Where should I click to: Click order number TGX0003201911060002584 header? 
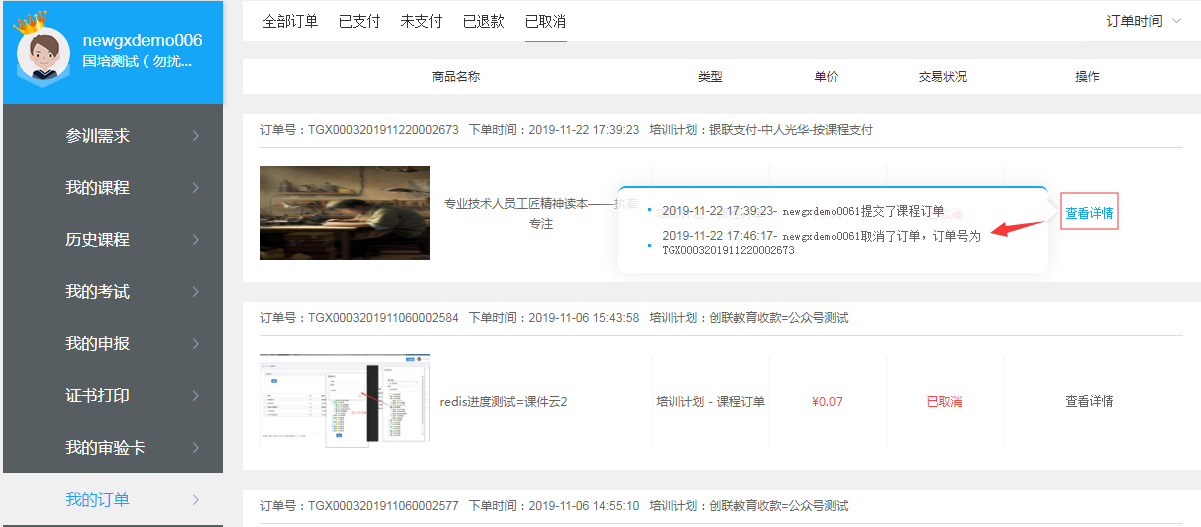(359, 318)
